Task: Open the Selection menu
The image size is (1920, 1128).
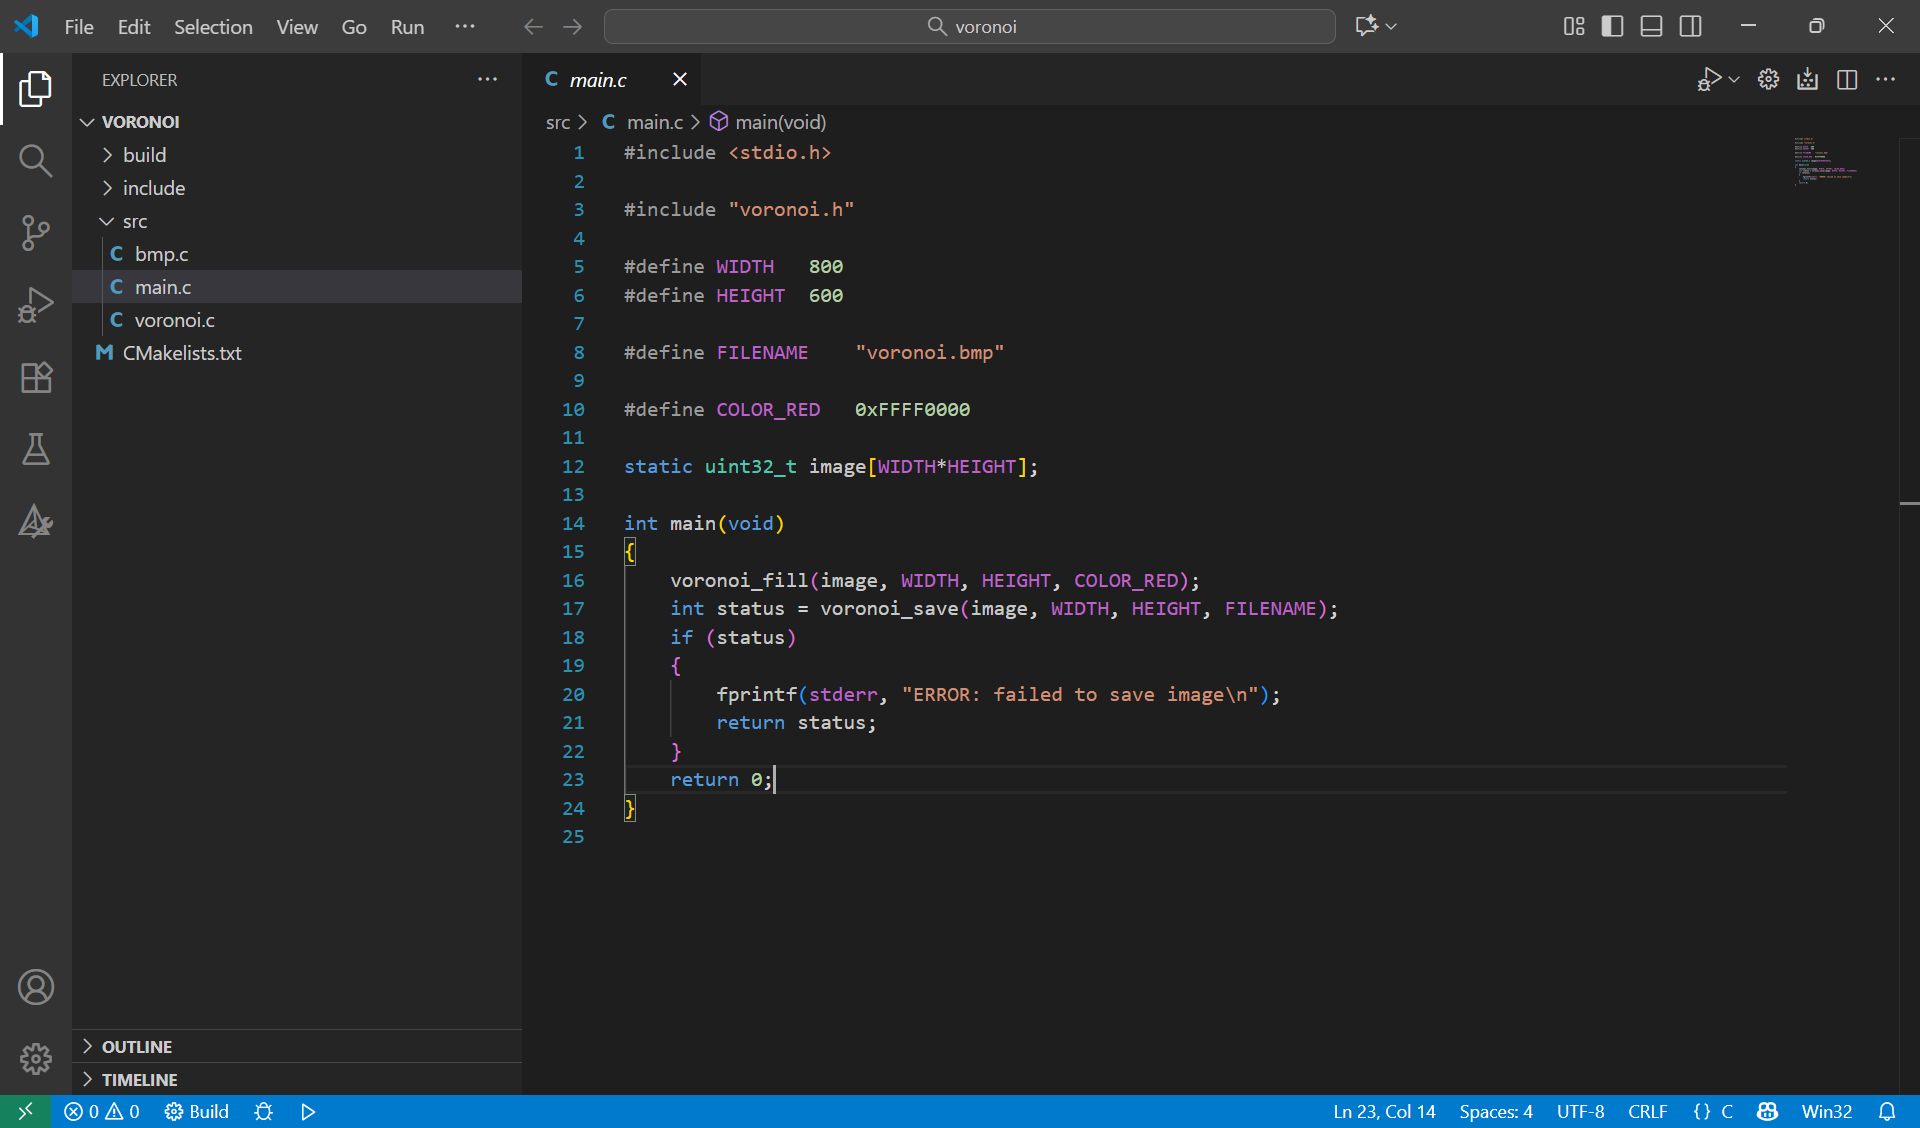Action: click(213, 27)
